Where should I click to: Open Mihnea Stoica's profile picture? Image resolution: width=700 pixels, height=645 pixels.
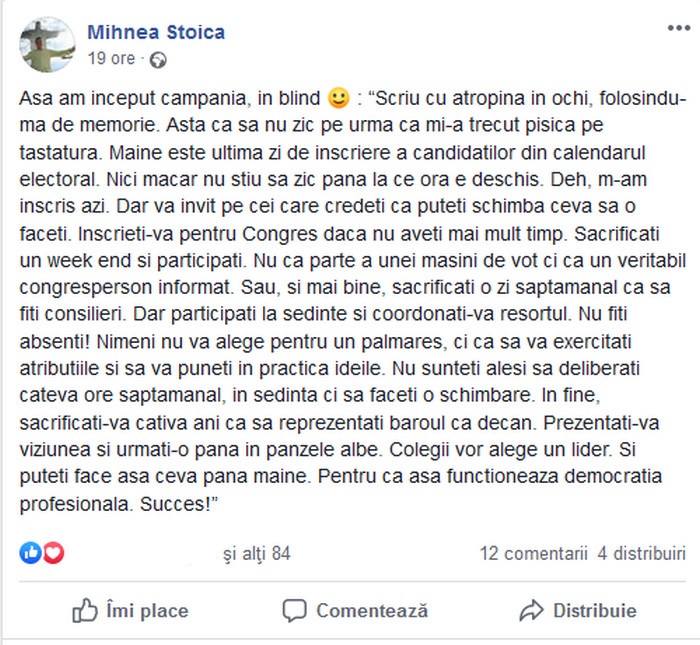[x=47, y=45]
